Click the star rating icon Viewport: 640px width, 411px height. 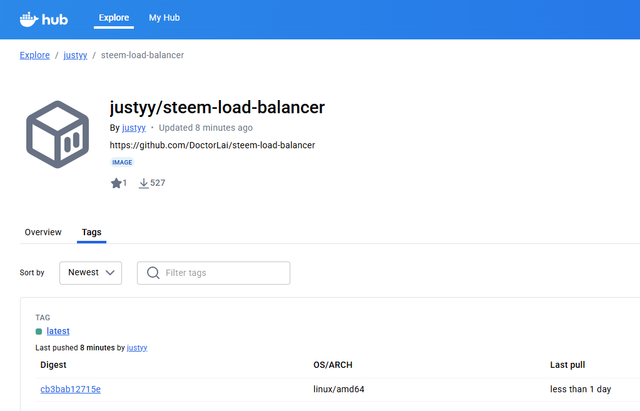pos(116,183)
